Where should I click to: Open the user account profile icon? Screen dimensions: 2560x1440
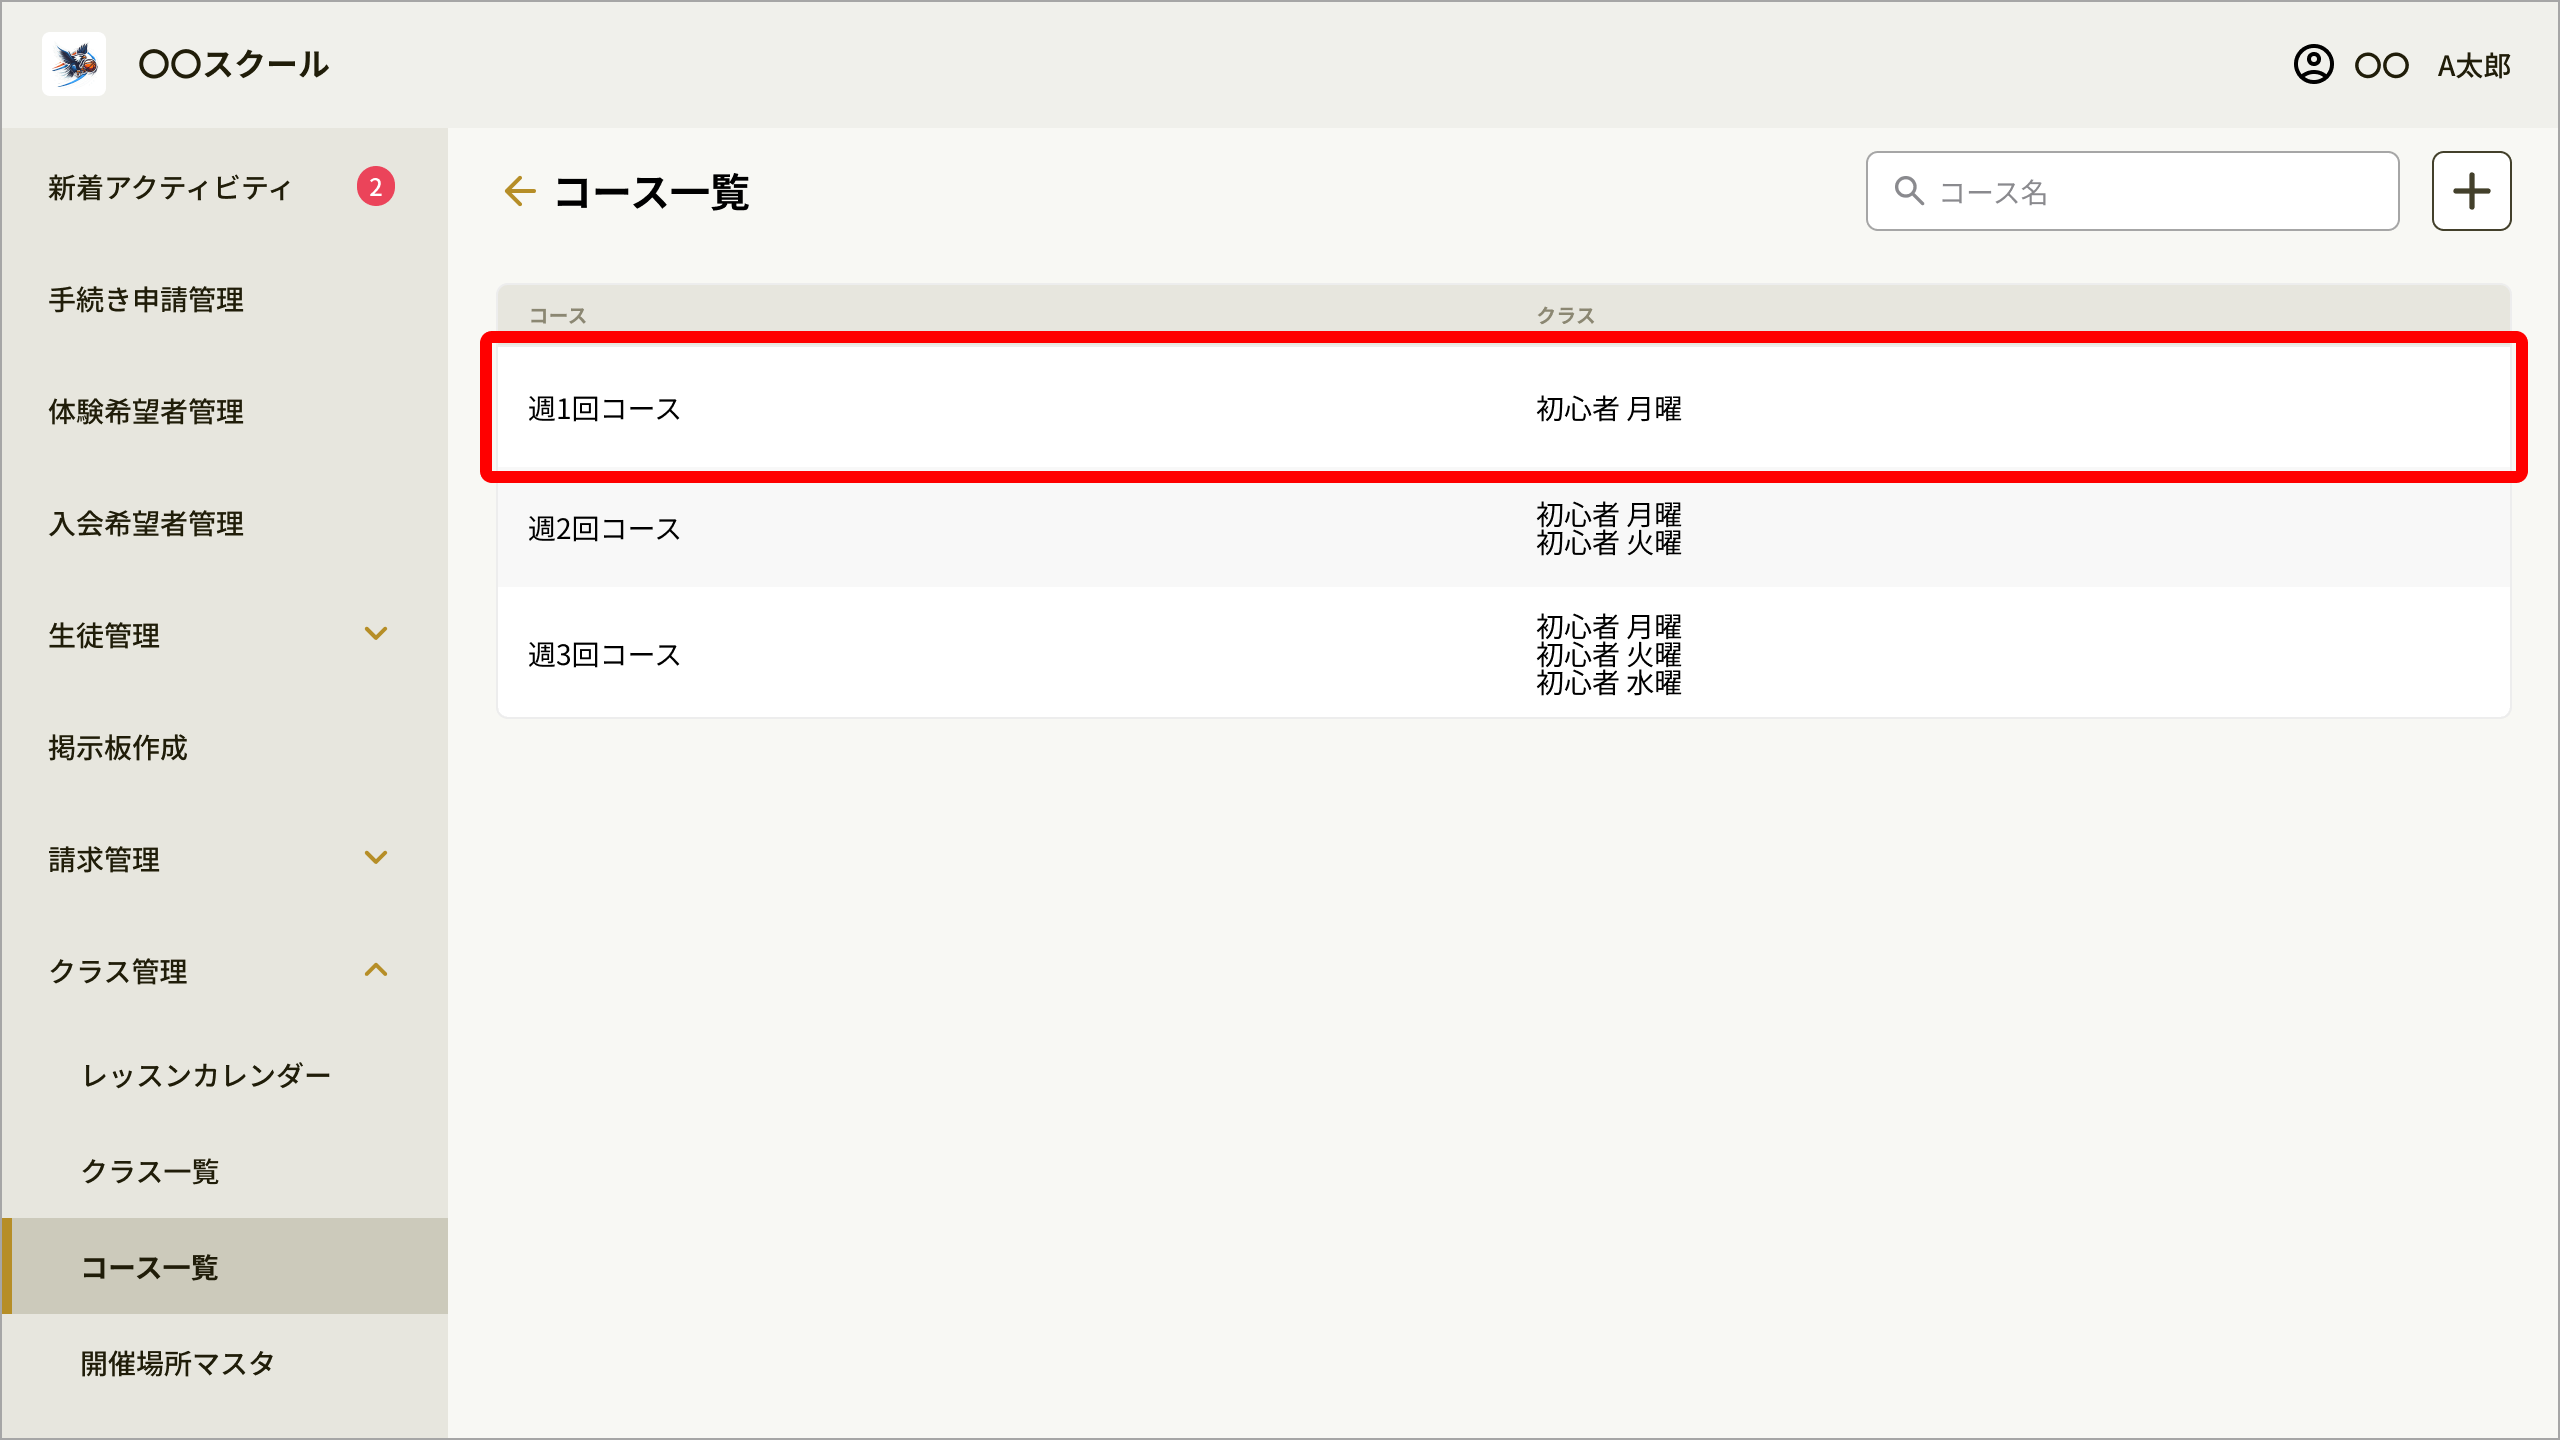tap(2313, 64)
